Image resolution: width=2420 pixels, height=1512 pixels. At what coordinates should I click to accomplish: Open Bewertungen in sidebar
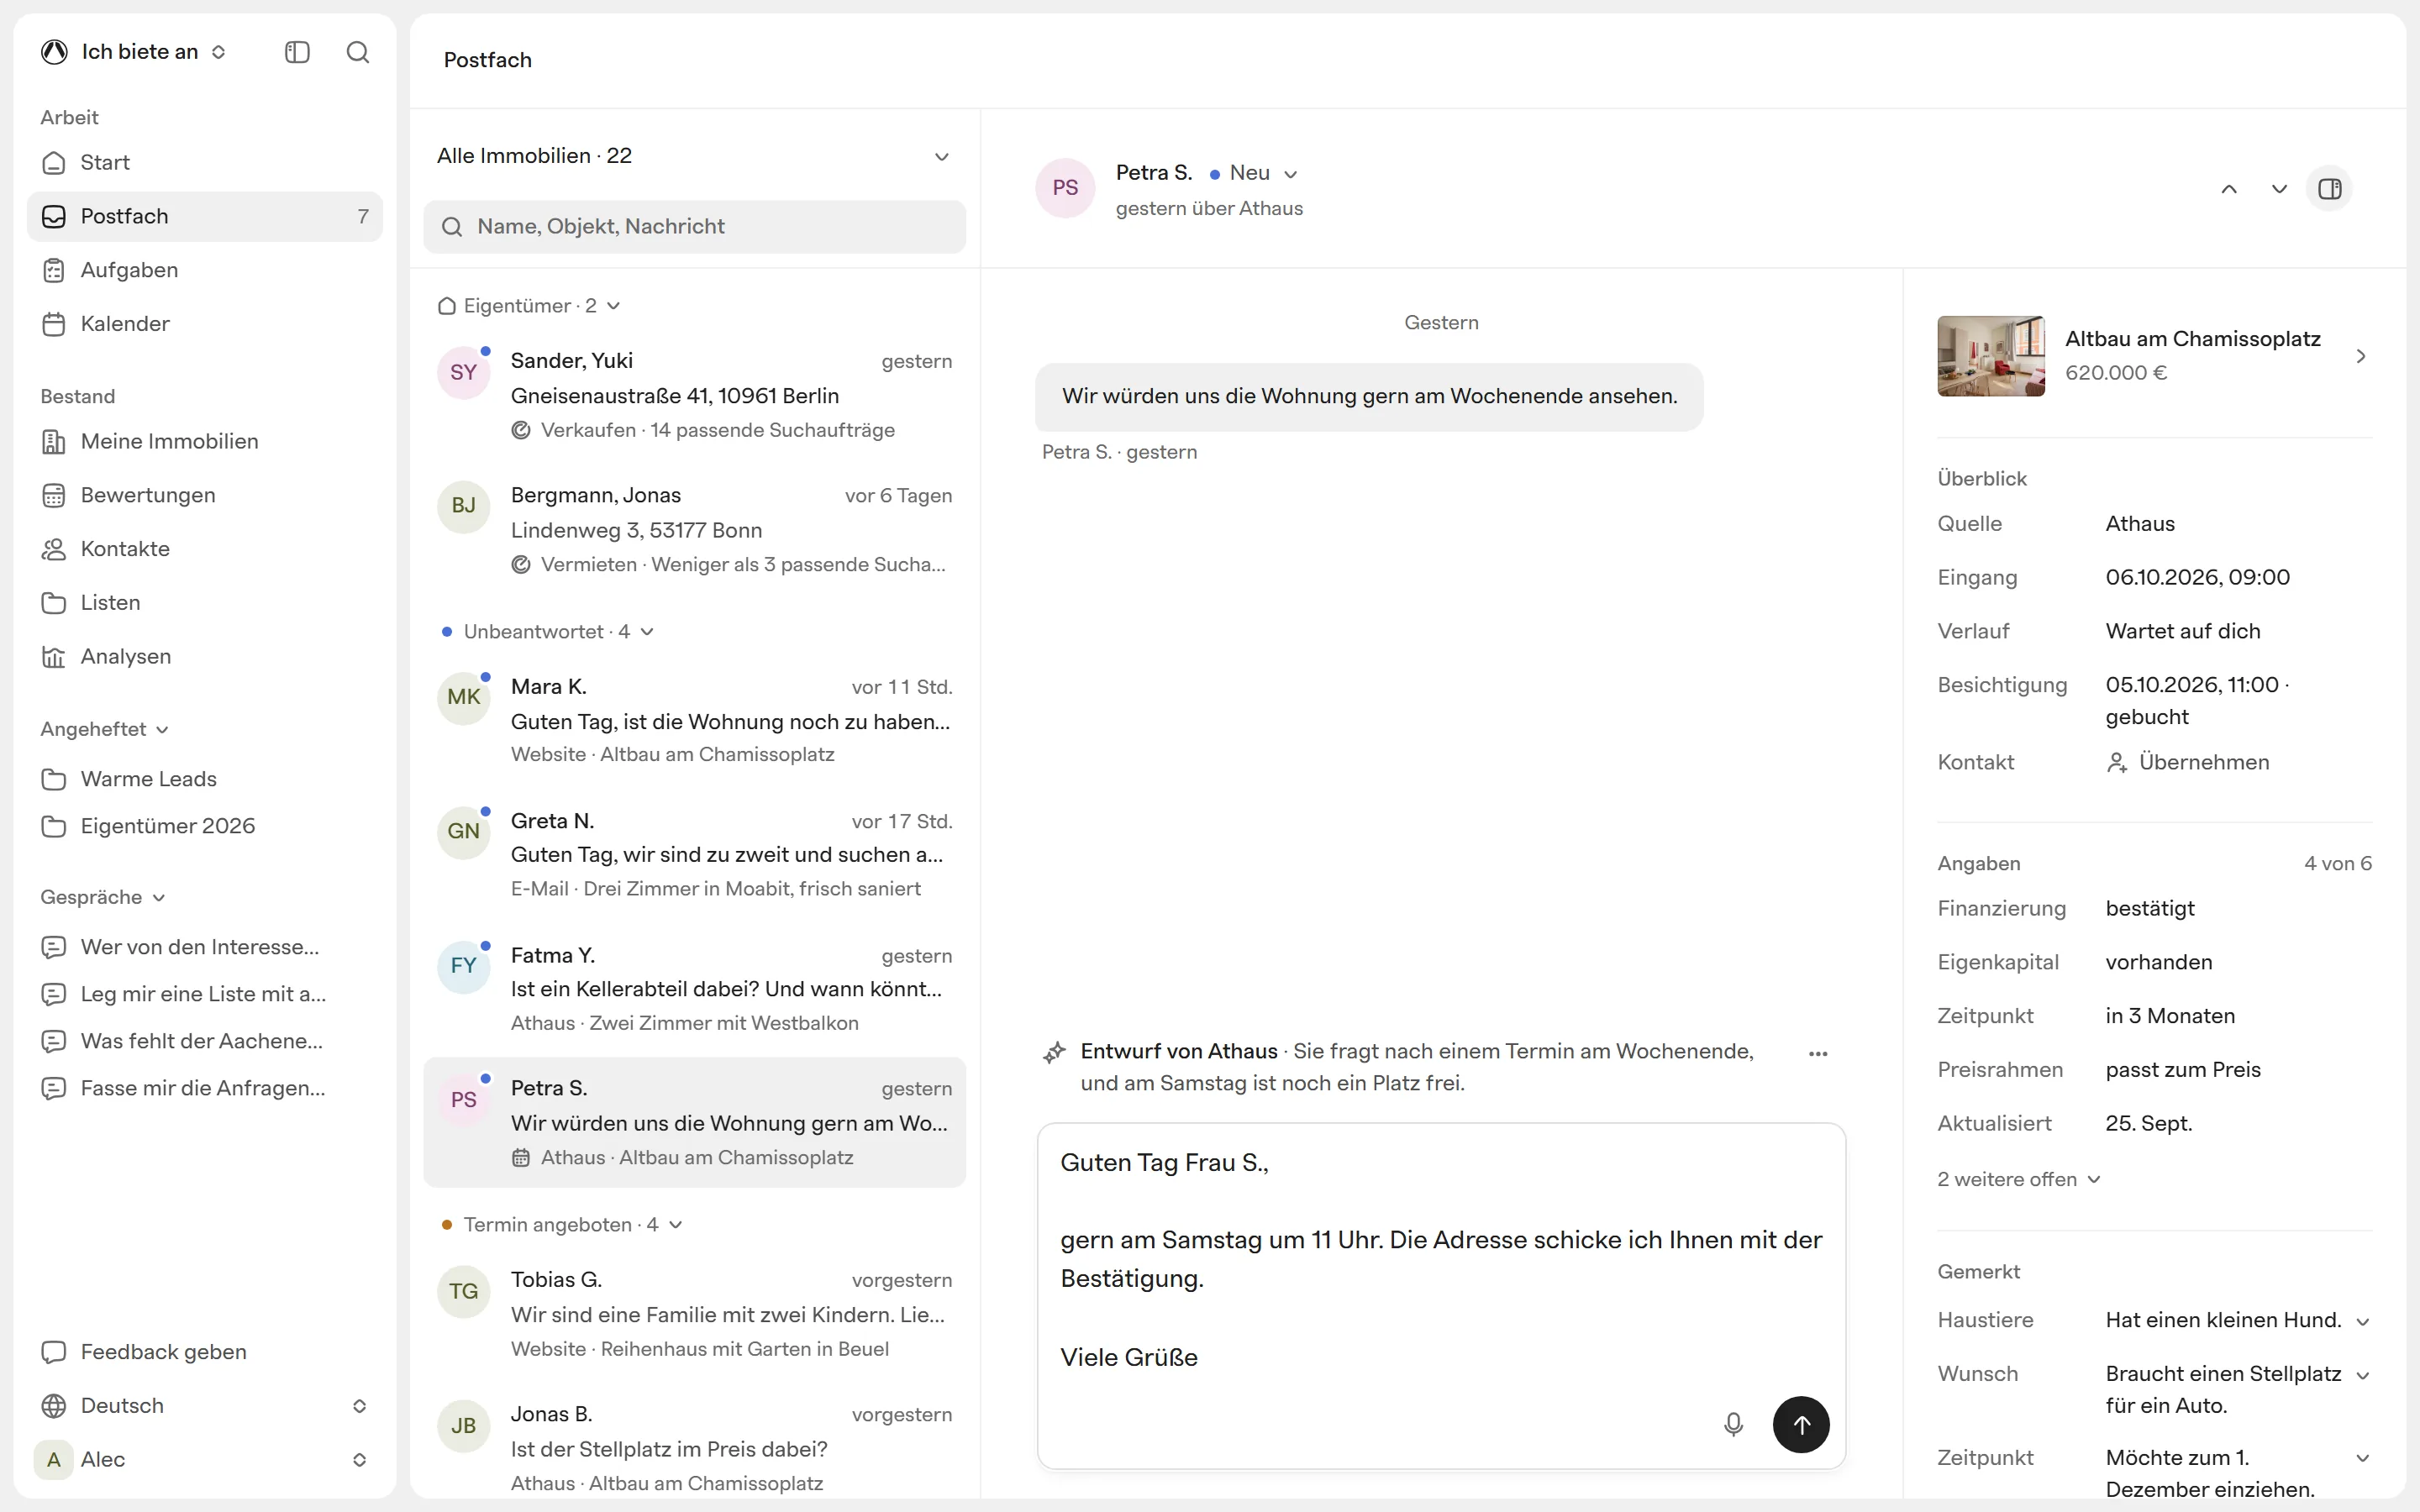tap(205, 495)
